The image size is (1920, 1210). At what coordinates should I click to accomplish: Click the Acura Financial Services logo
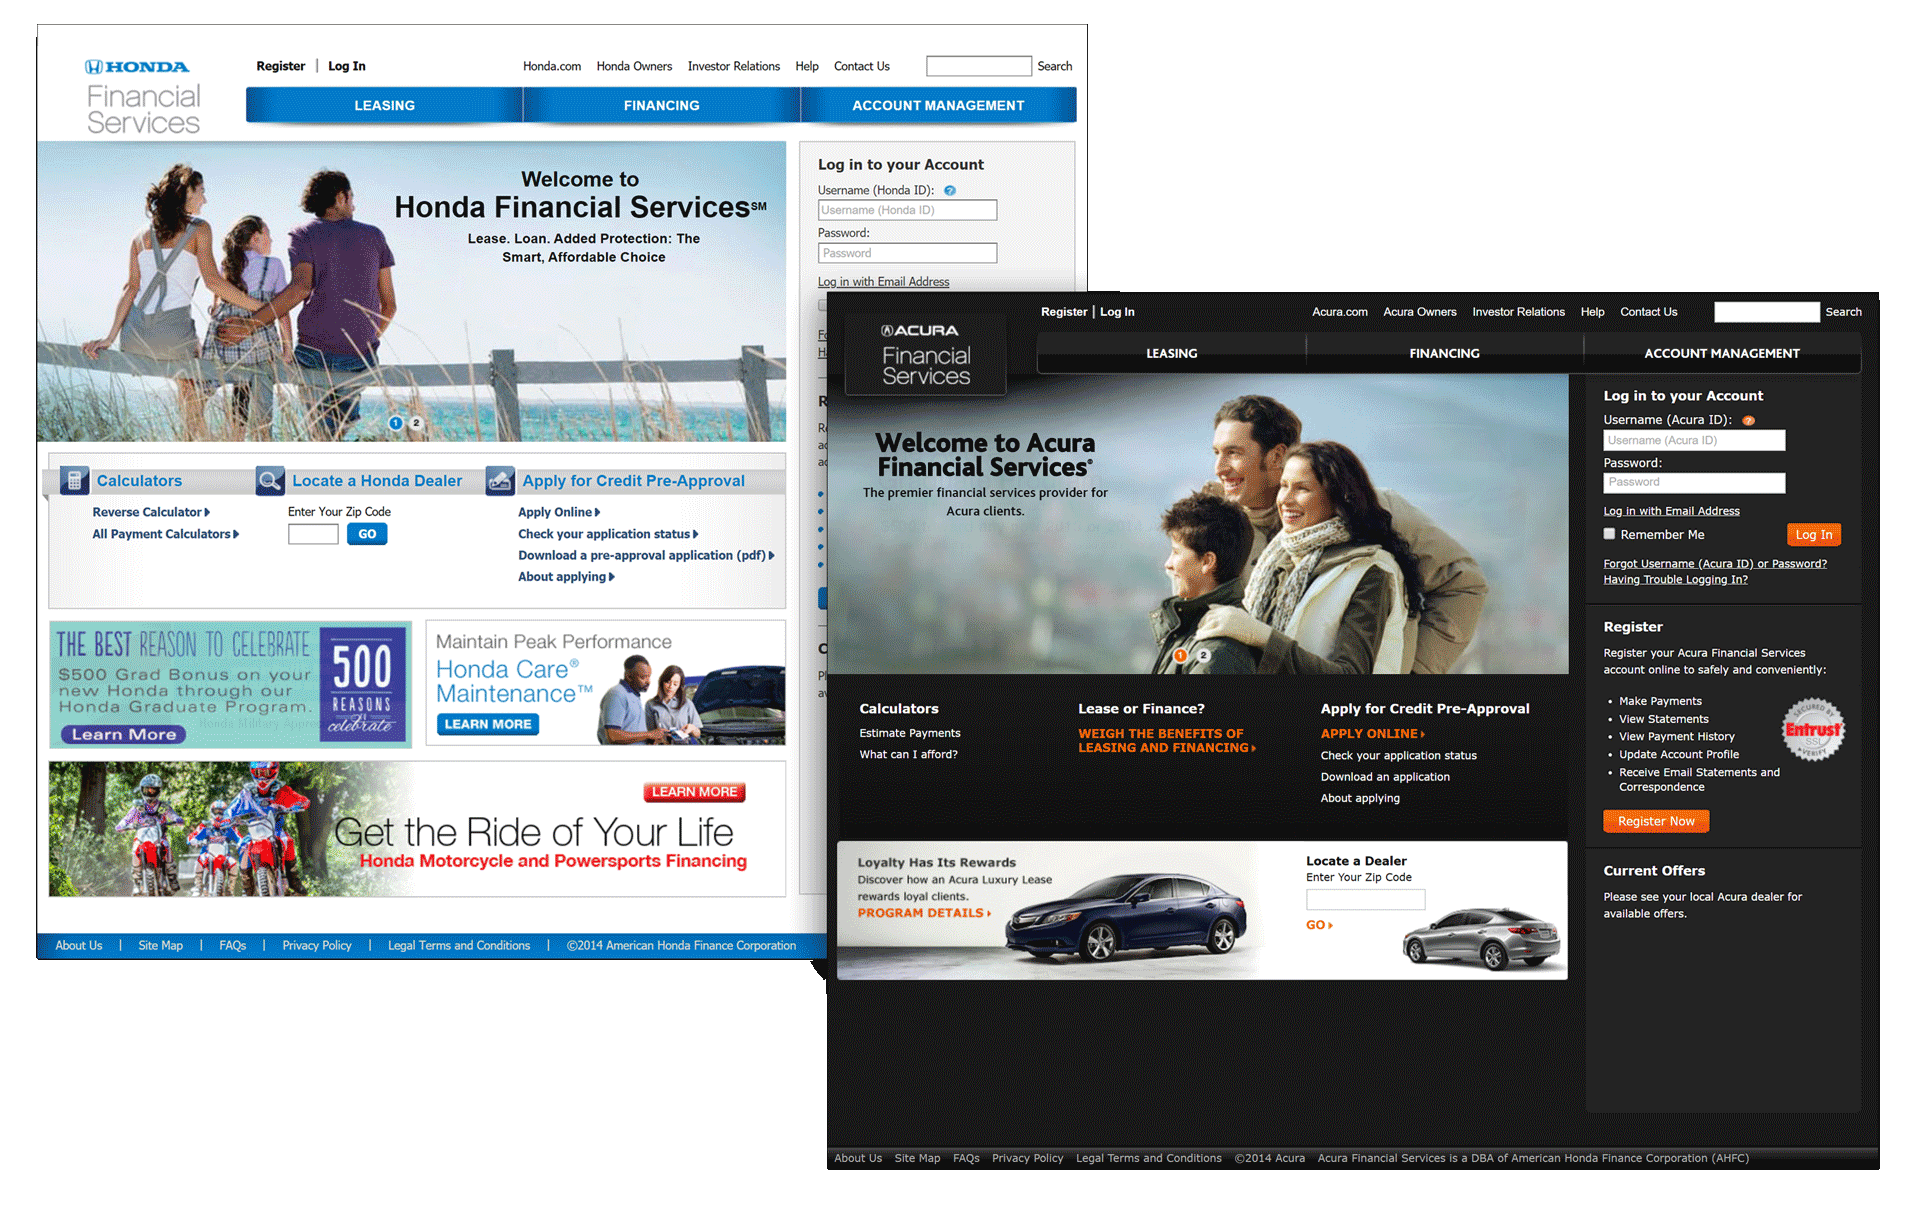pyautogui.click(x=925, y=356)
